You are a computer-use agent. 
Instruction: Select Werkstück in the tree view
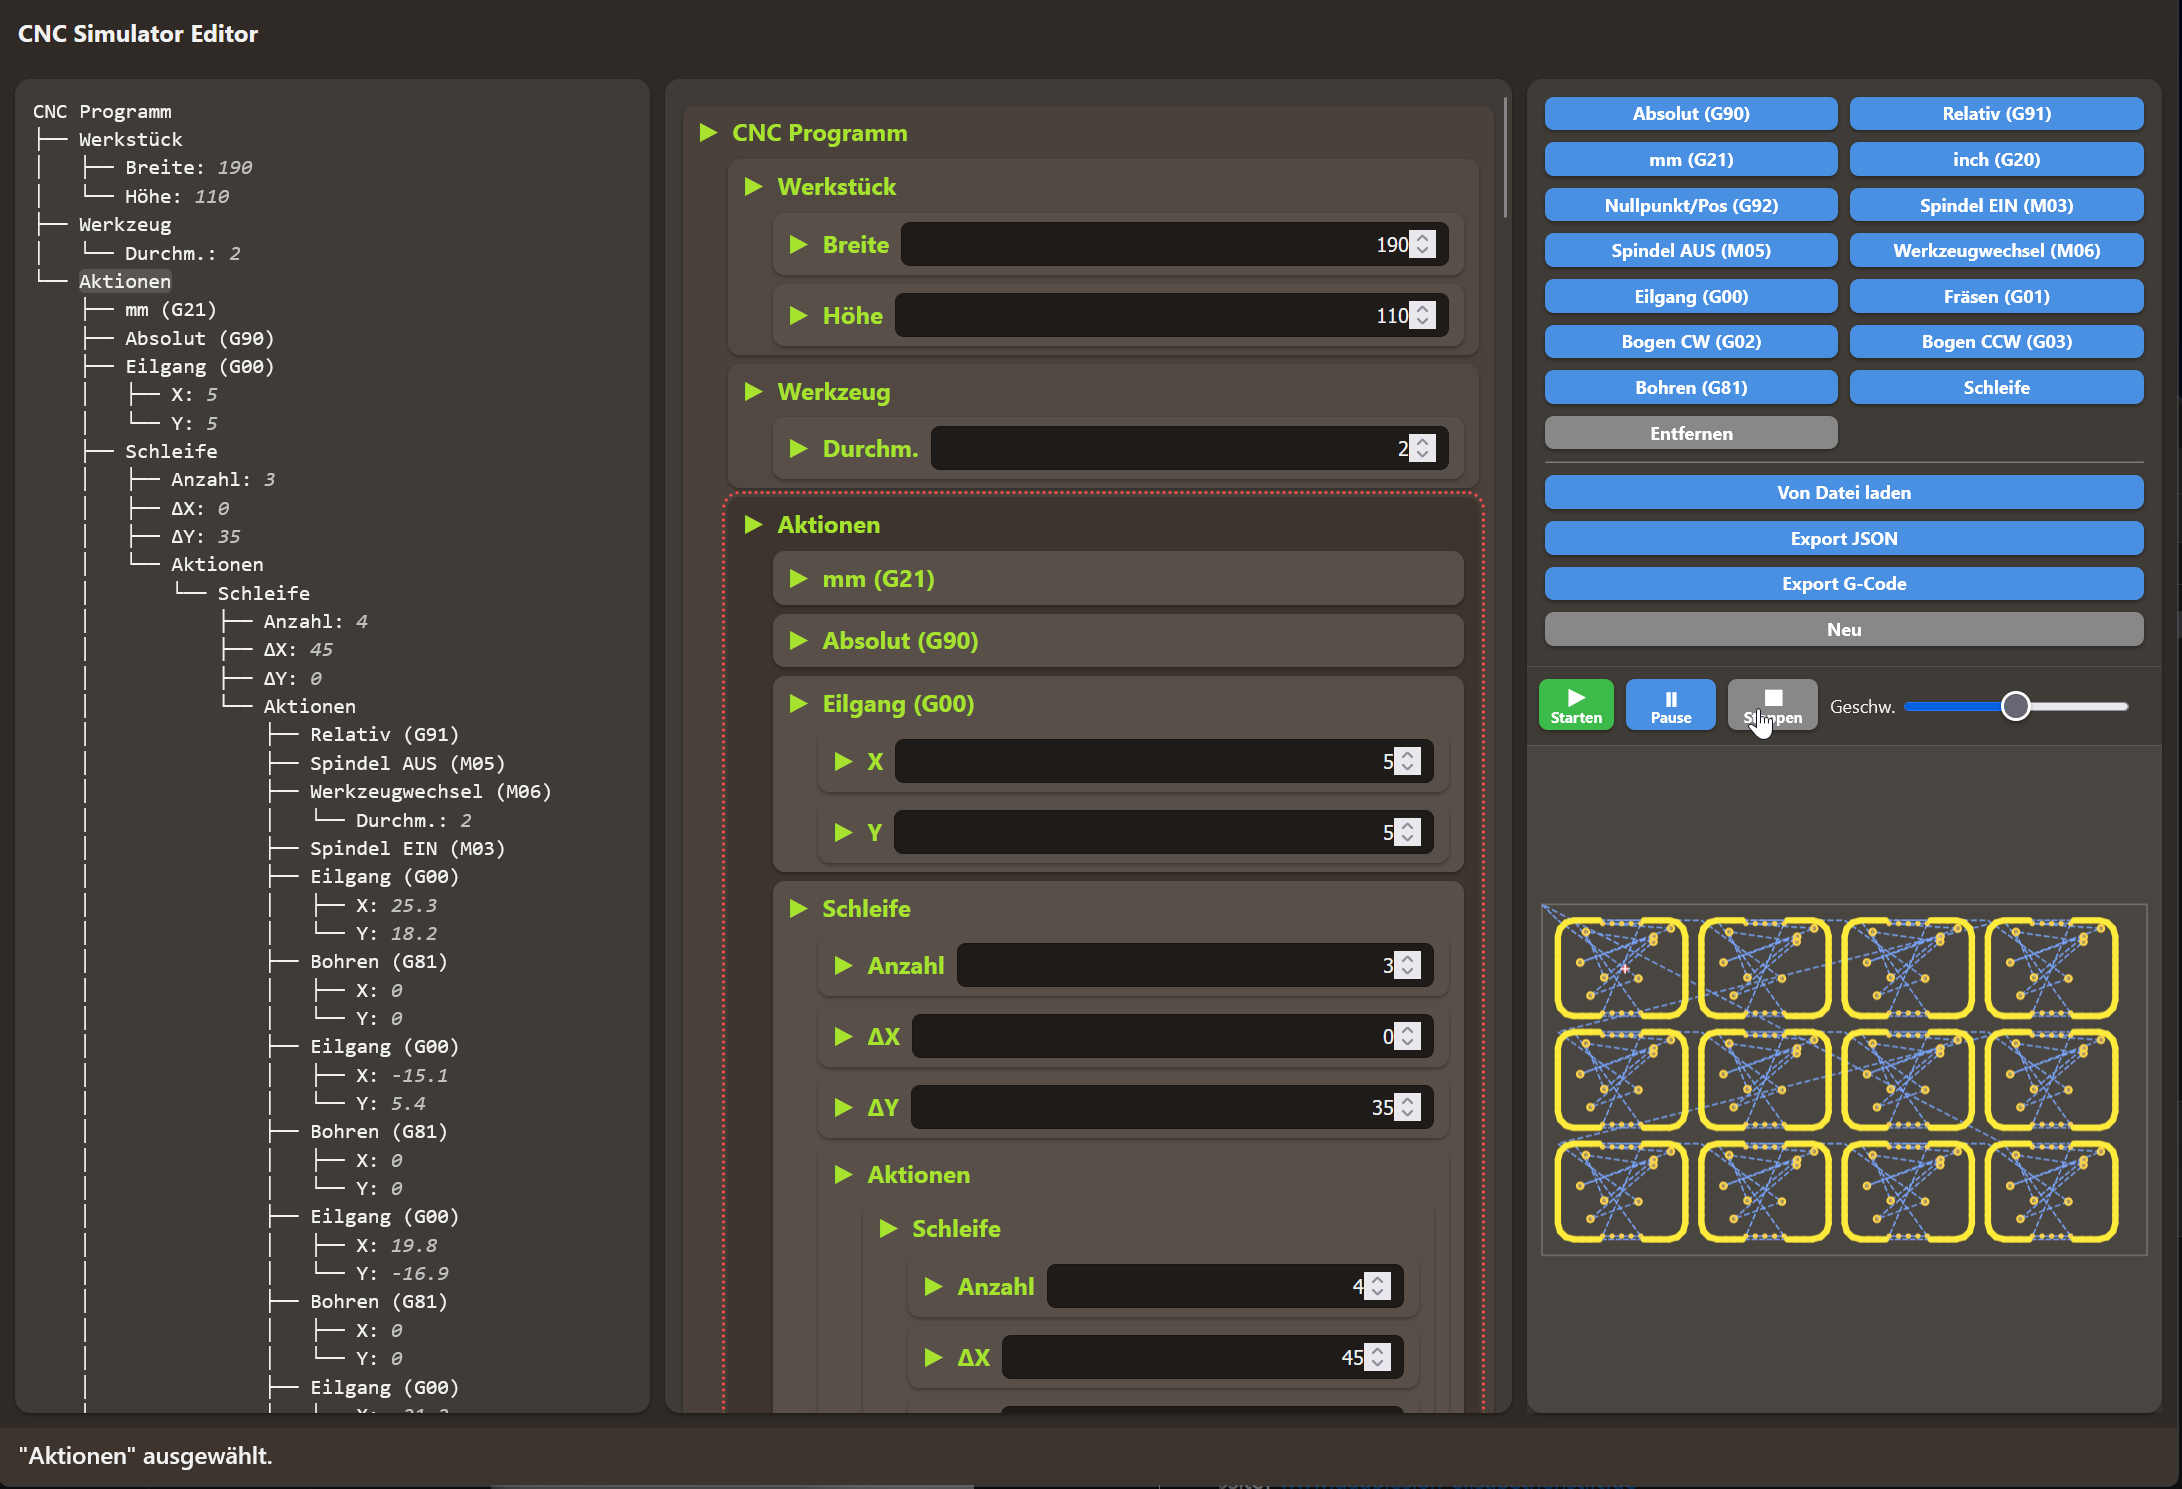click(x=130, y=139)
